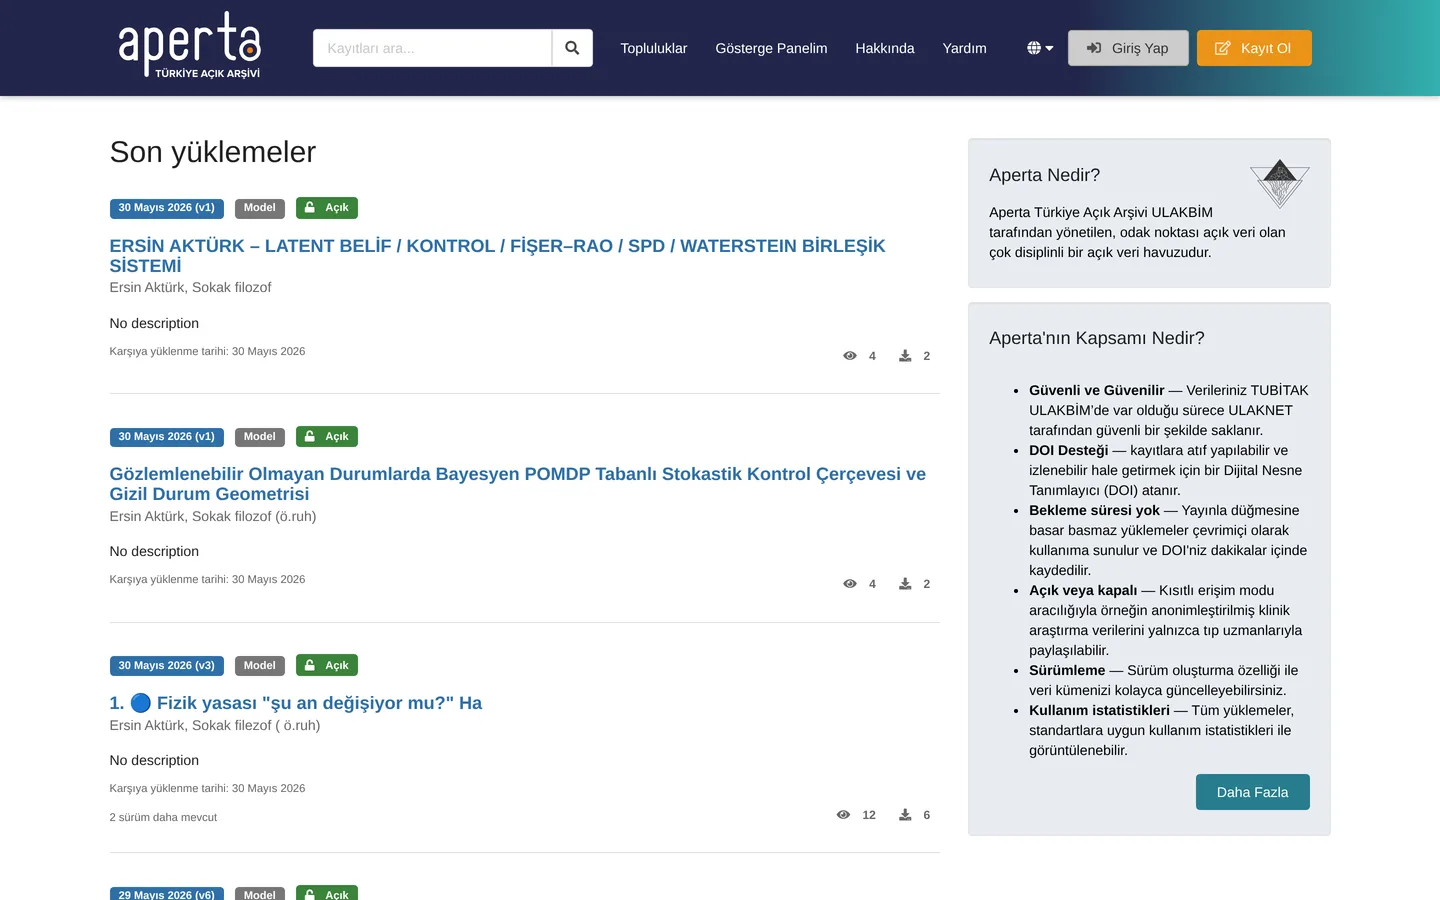Click the Model badge of the ERSİN AKTÜRK record
Image resolution: width=1440 pixels, height=900 pixels.
pos(260,208)
